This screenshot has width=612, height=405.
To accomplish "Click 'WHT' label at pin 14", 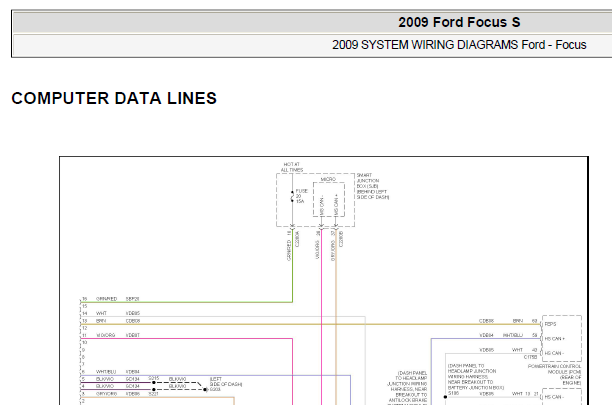I will point(101,313).
